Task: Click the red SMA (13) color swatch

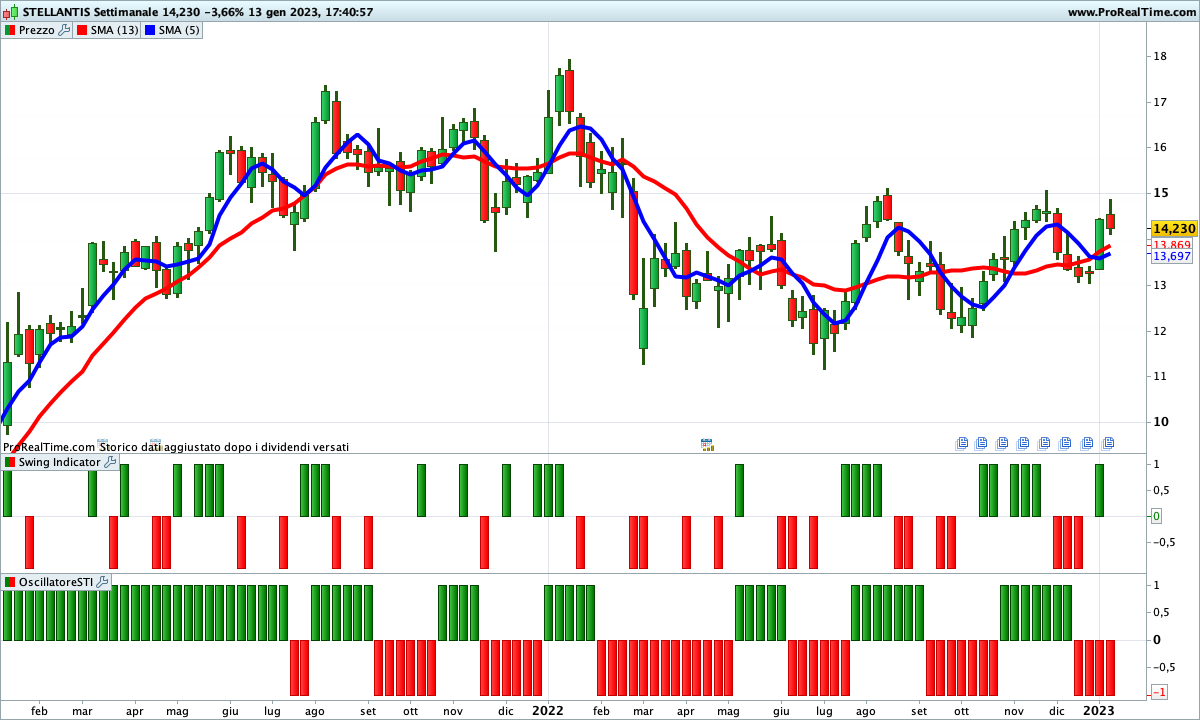Action: [82, 30]
